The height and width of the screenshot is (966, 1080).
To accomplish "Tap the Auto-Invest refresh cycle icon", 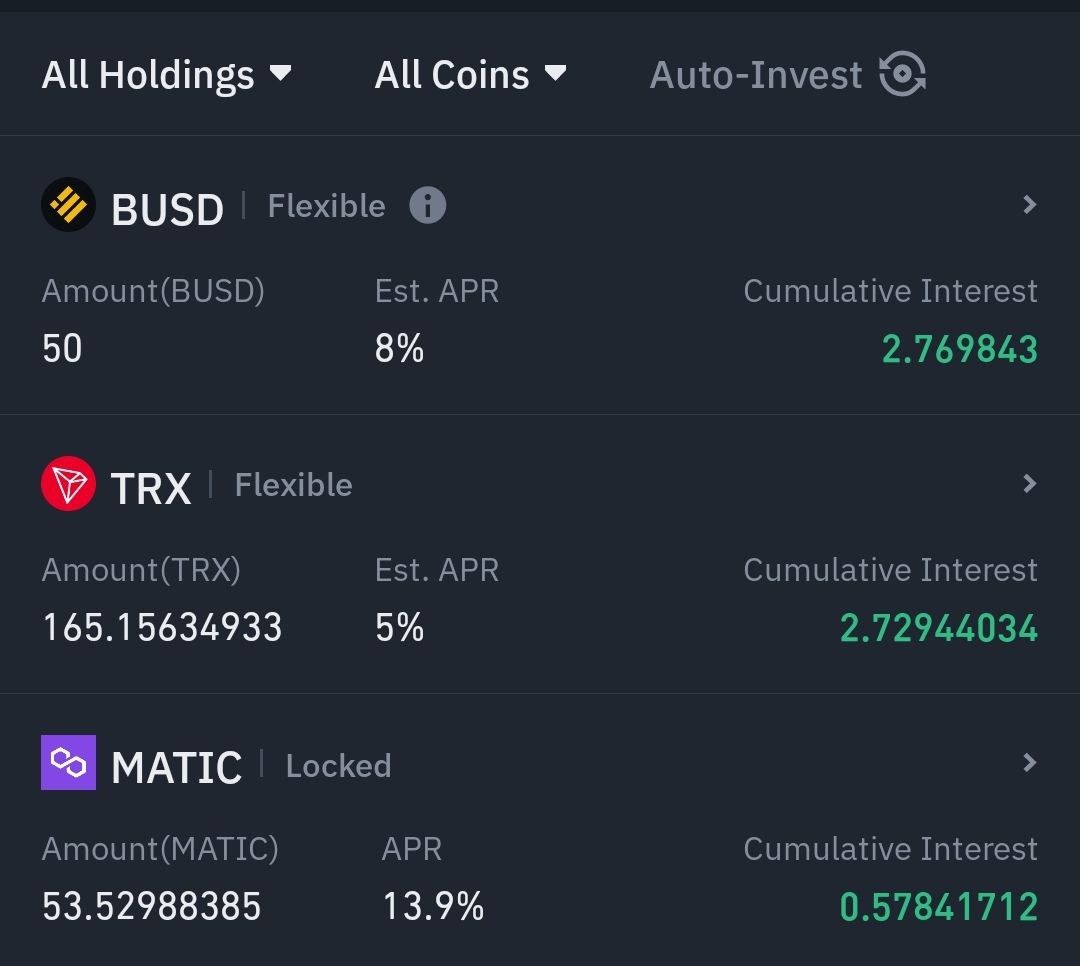I will click(x=902, y=74).
